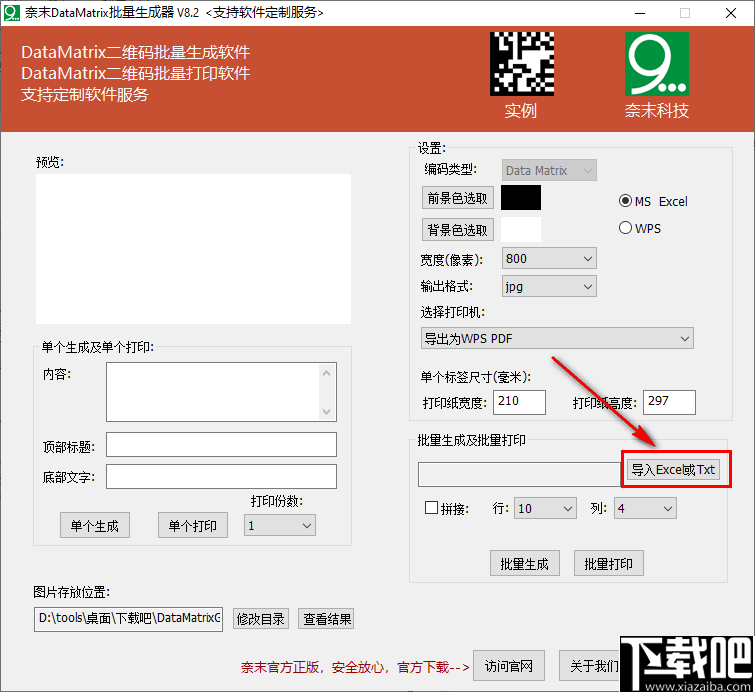Screen dimensions: 755x692
Task: Click the 内容 scrollbar down arrow
Action: 326,411
